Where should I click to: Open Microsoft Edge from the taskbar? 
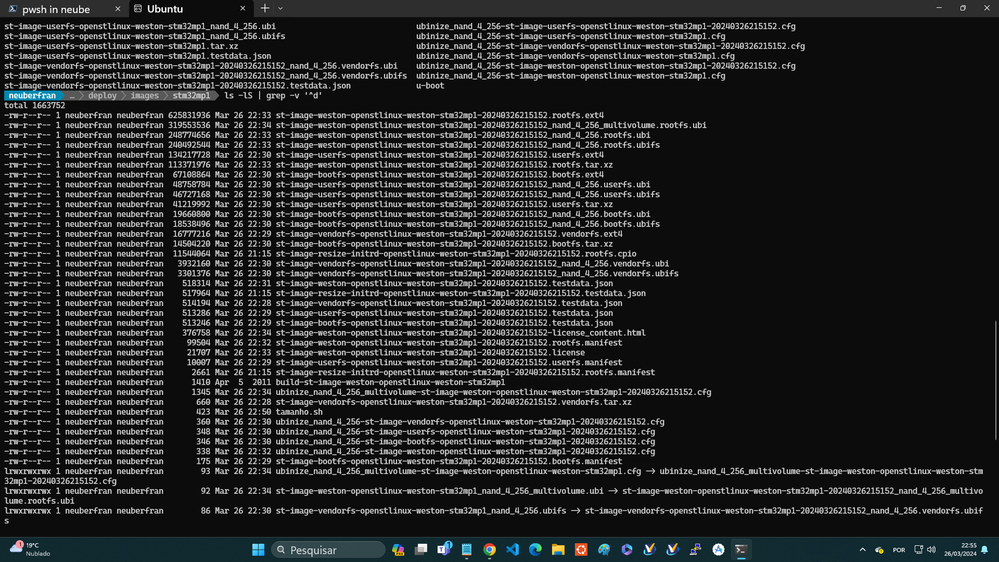(x=535, y=549)
